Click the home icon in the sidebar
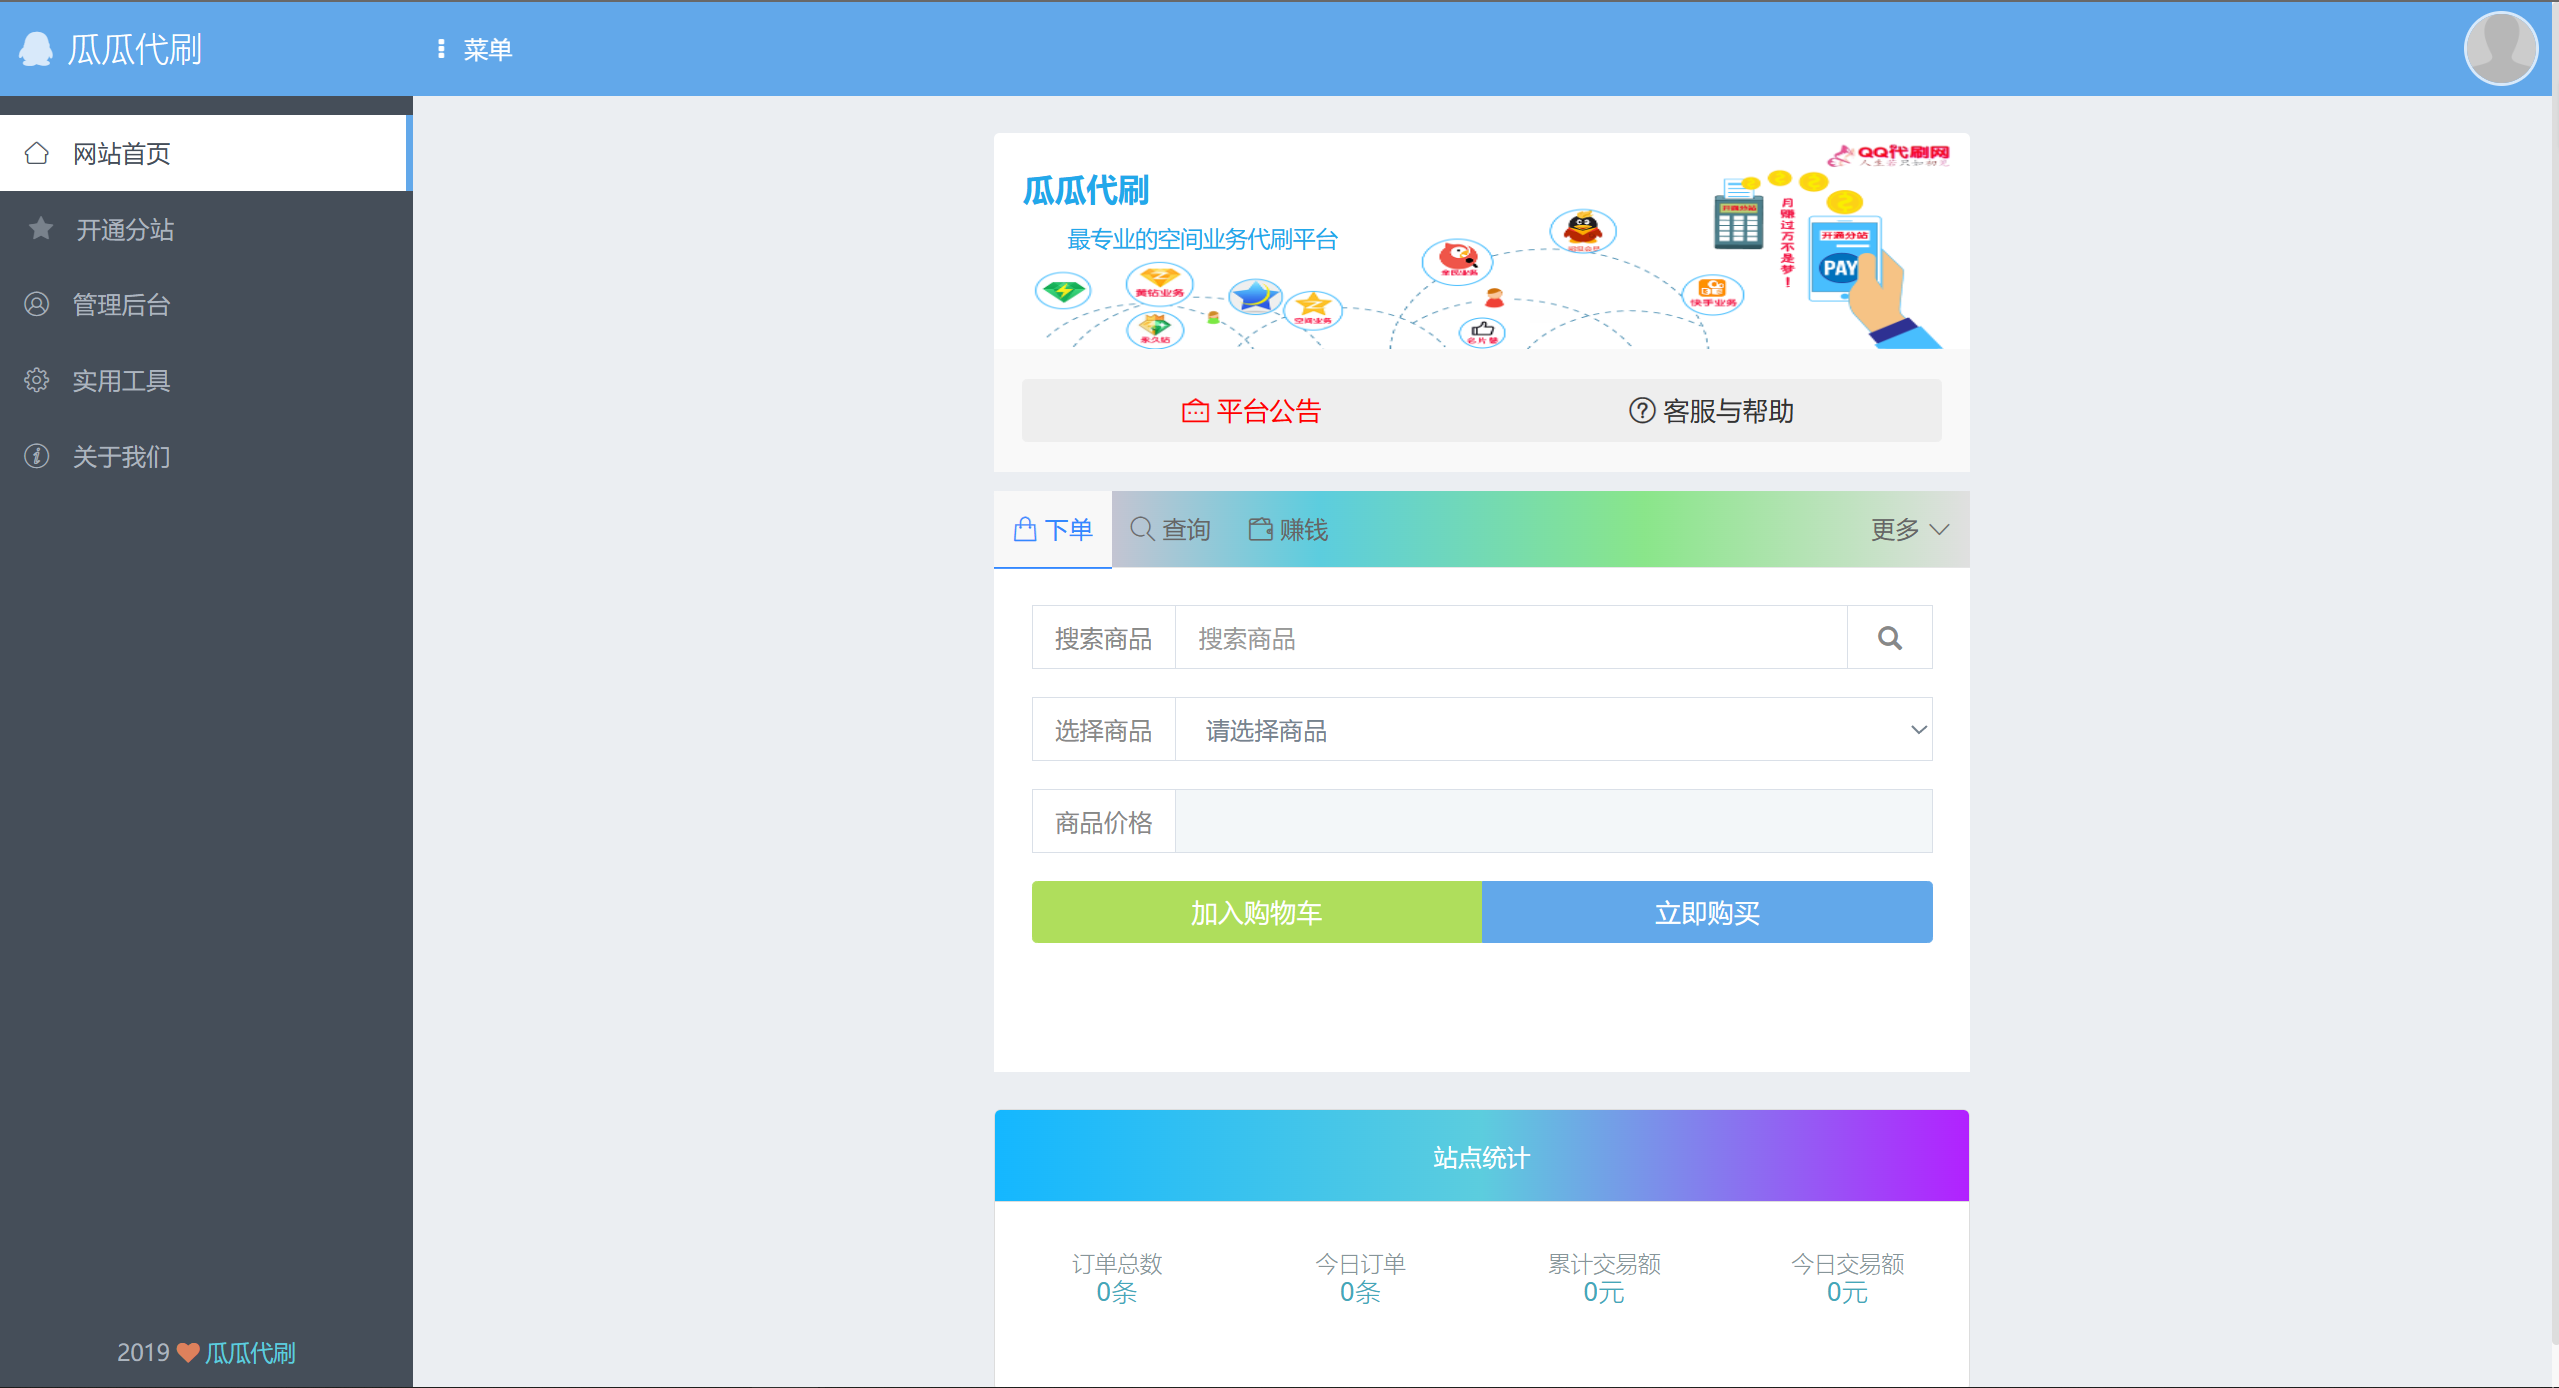Screen dimensions: 2559x1388 click(37, 153)
